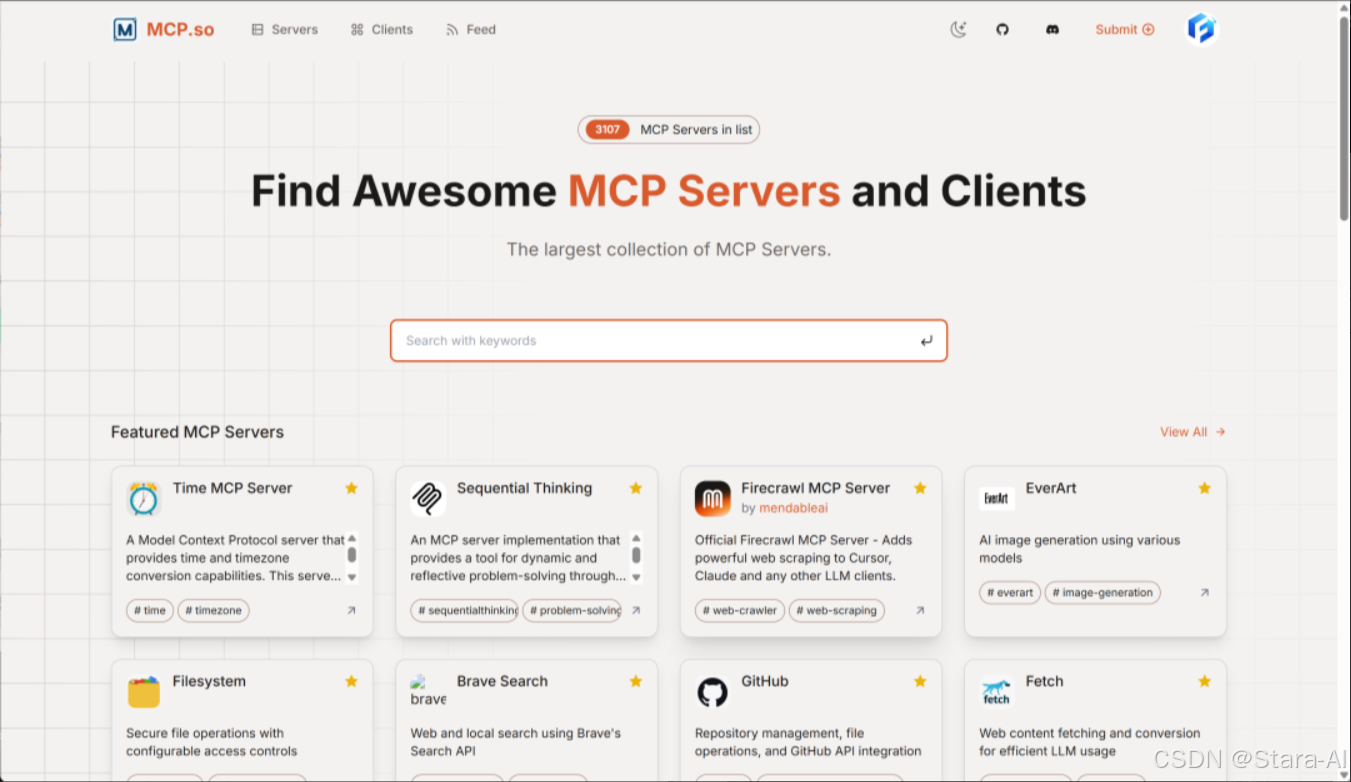Select the # web-scraping tag
Viewport: 1351px width, 782px height.
[x=837, y=610]
